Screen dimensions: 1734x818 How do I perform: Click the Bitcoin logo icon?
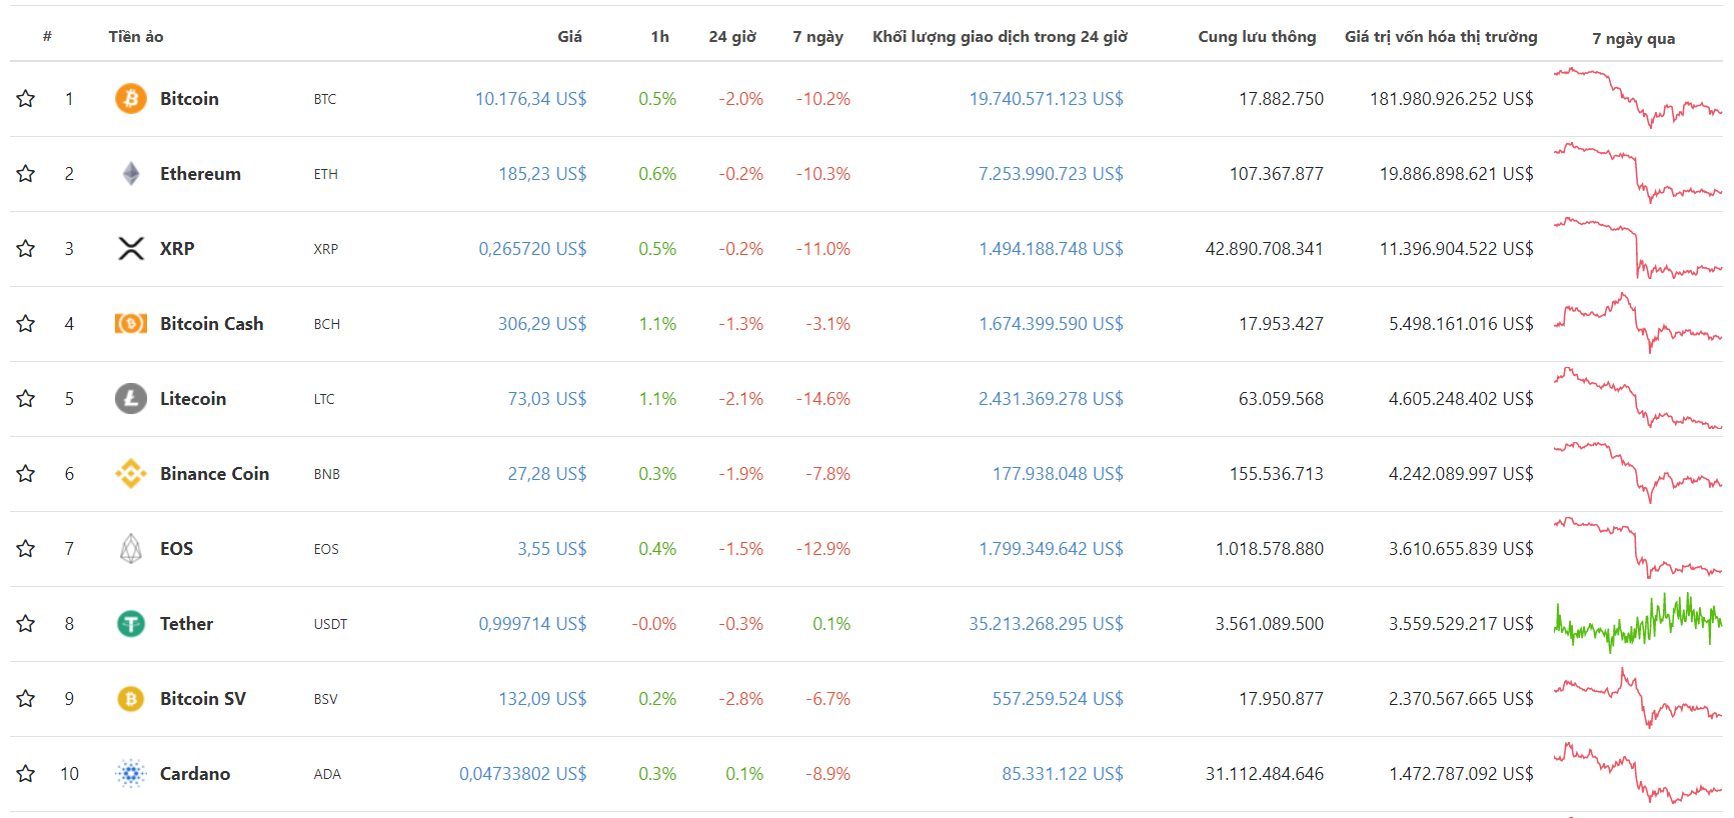(x=131, y=98)
